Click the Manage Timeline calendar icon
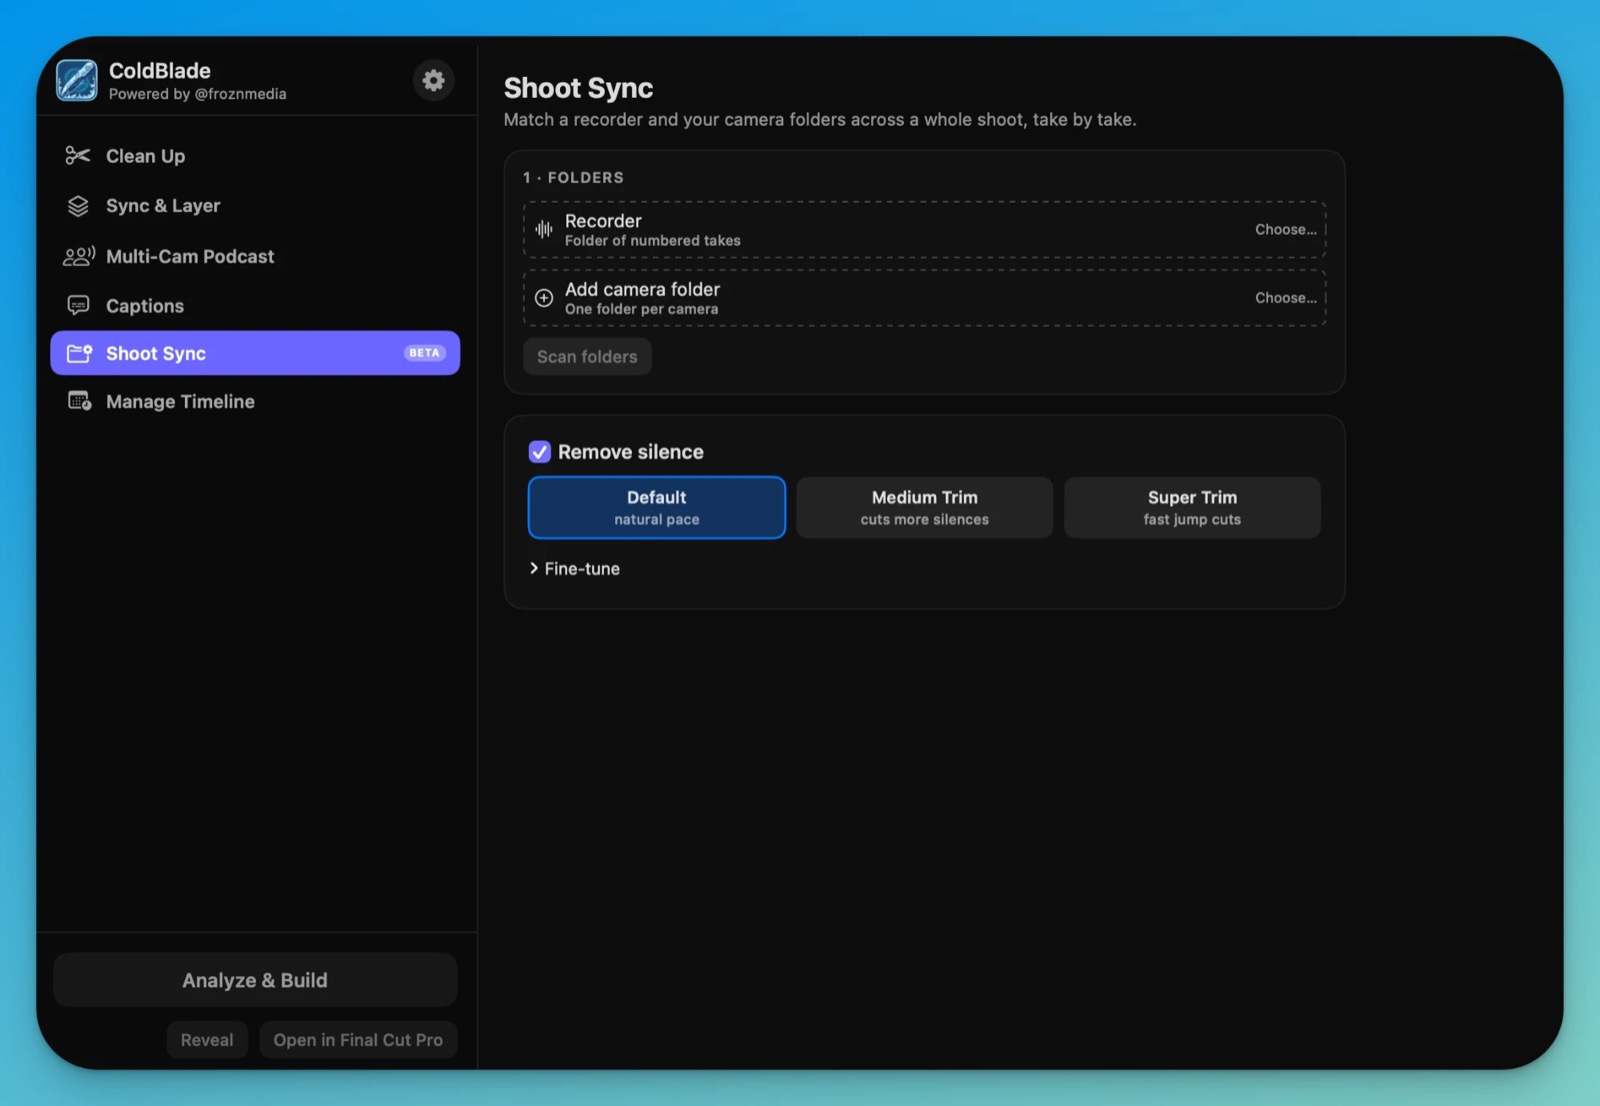Viewport: 1600px width, 1106px height. point(79,401)
